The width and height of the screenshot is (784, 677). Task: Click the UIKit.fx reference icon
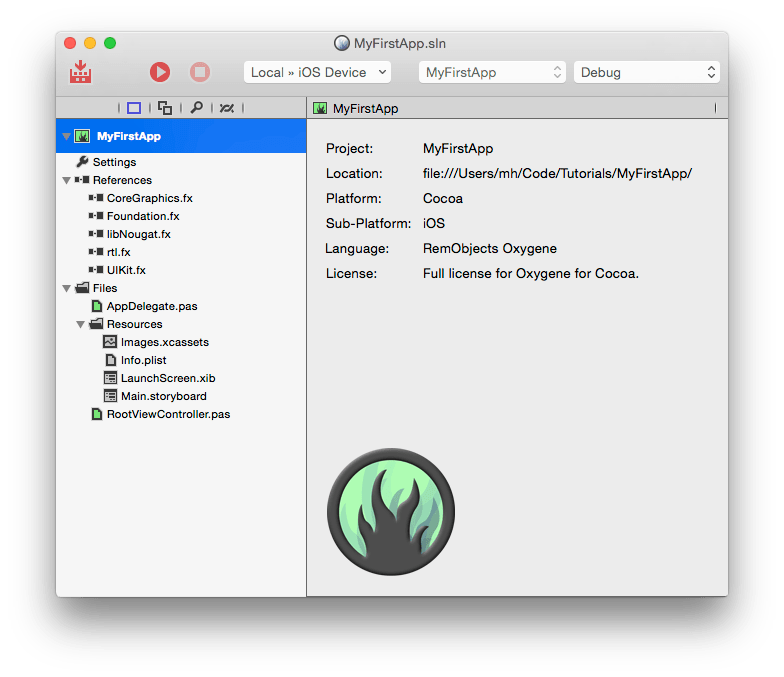96,270
